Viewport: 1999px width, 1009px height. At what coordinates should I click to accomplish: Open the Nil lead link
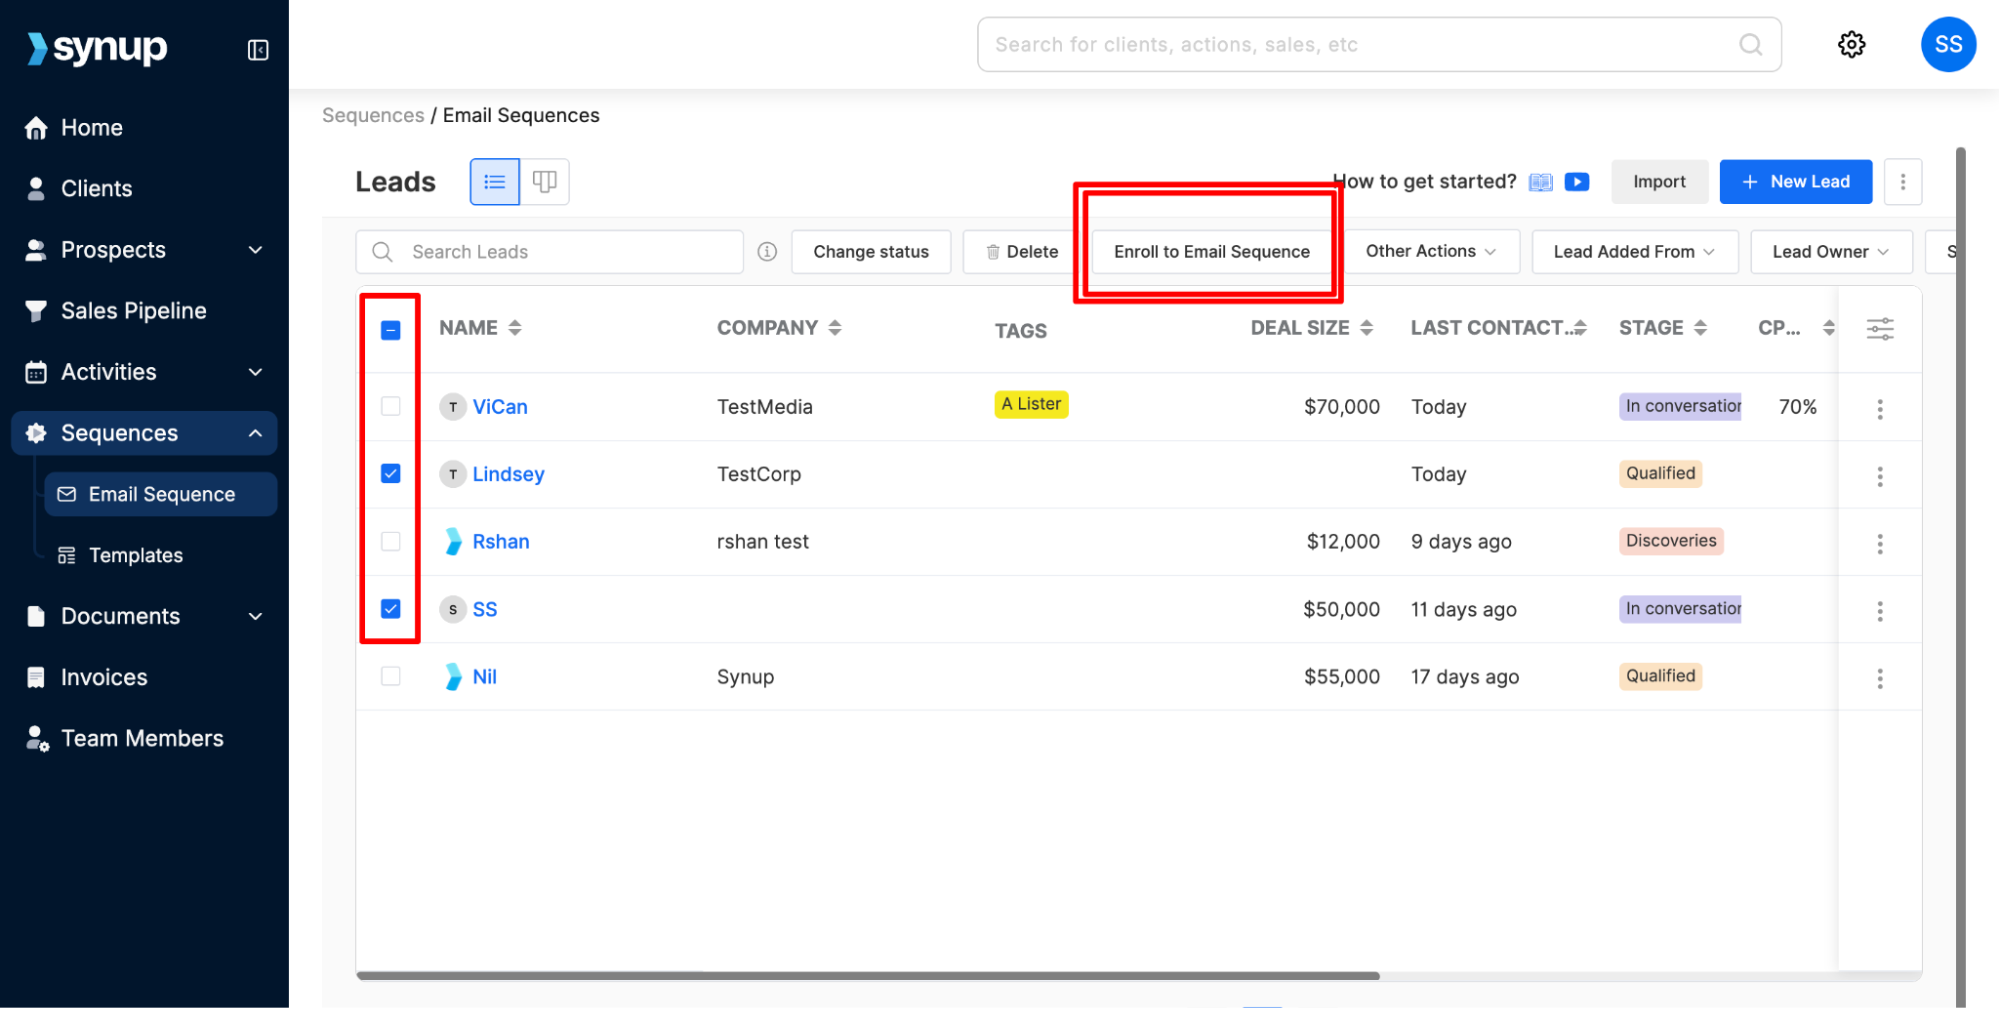click(x=484, y=677)
